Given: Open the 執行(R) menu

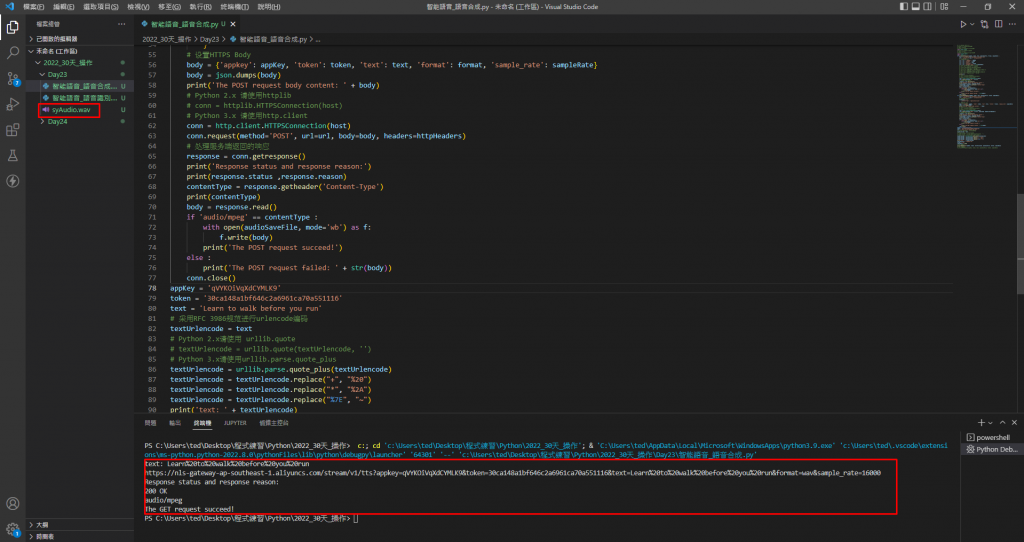Looking at the screenshot, I should (200, 7).
